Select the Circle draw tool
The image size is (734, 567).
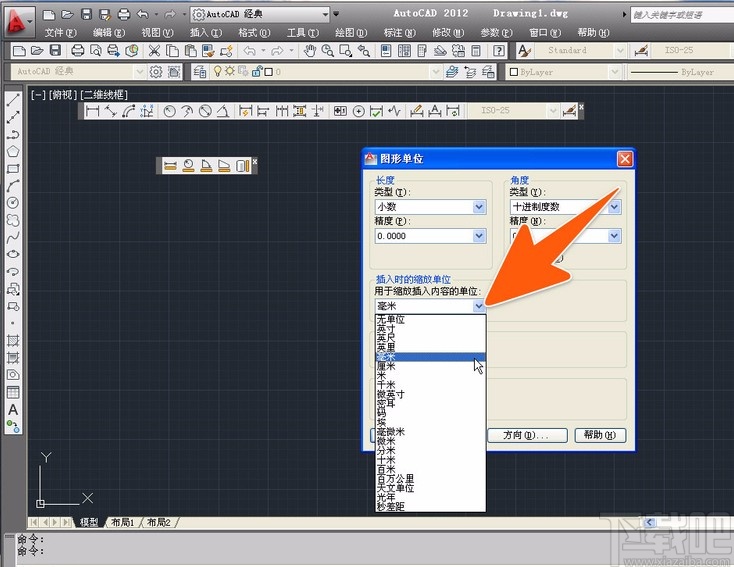(x=13, y=202)
